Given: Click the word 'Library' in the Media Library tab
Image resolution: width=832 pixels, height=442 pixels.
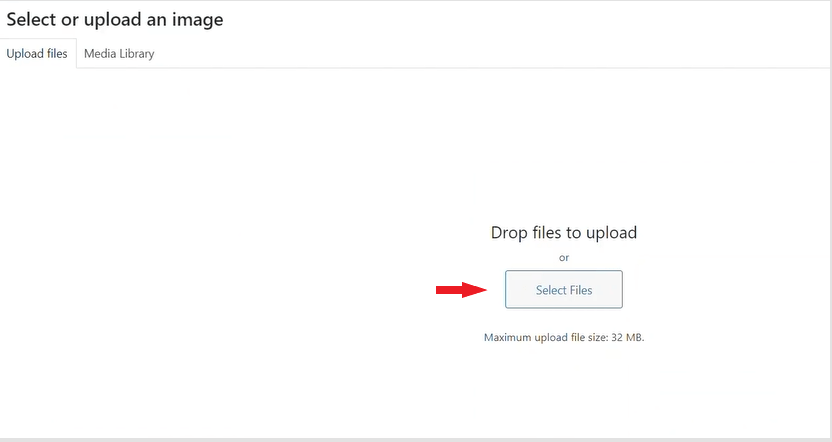Looking at the screenshot, I should click(137, 54).
